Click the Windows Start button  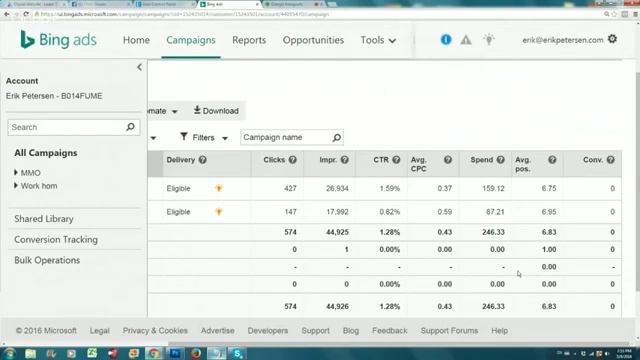click(9, 353)
